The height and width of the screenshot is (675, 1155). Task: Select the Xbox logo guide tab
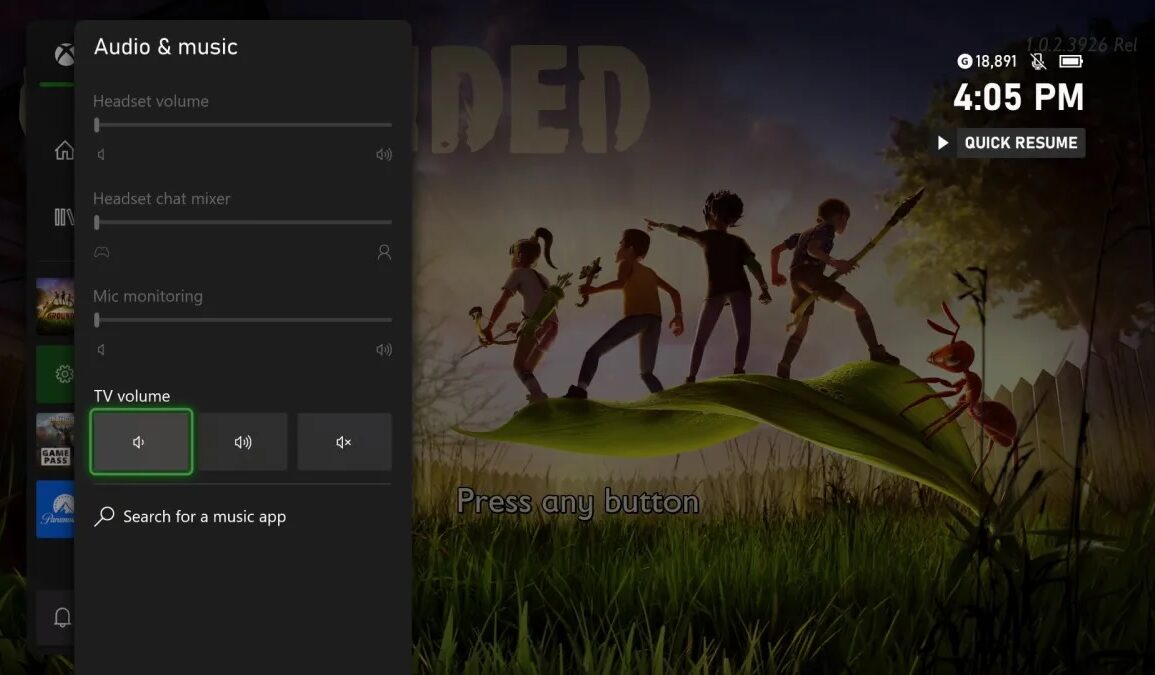64,55
